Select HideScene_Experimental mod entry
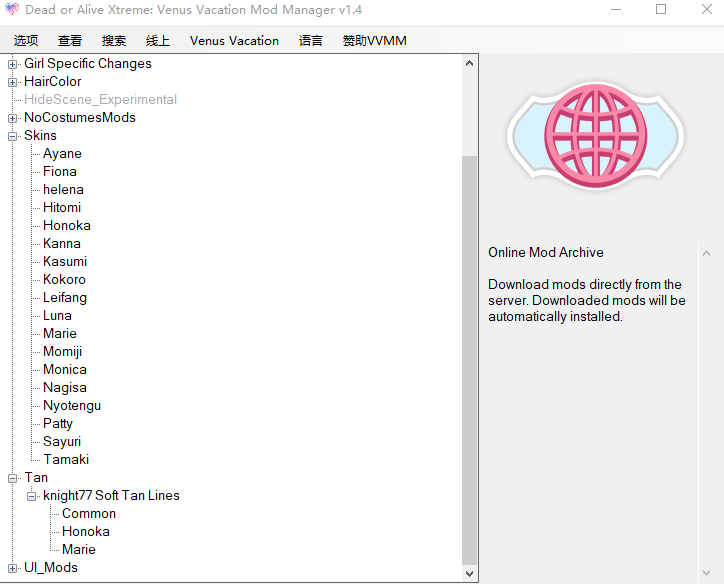The height and width of the screenshot is (584, 724). tap(100, 100)
